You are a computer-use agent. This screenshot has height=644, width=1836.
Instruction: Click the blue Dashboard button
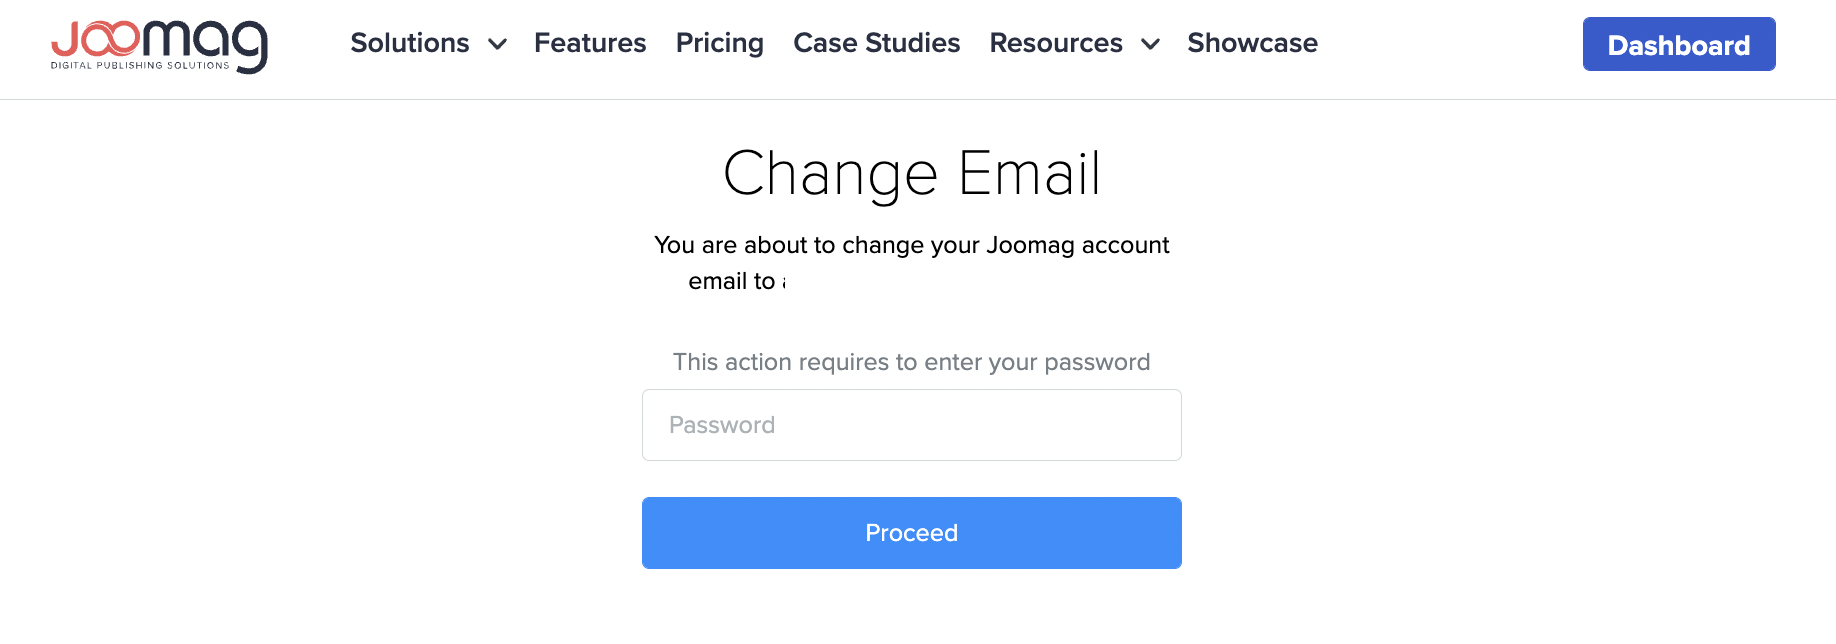(1678, 45)
